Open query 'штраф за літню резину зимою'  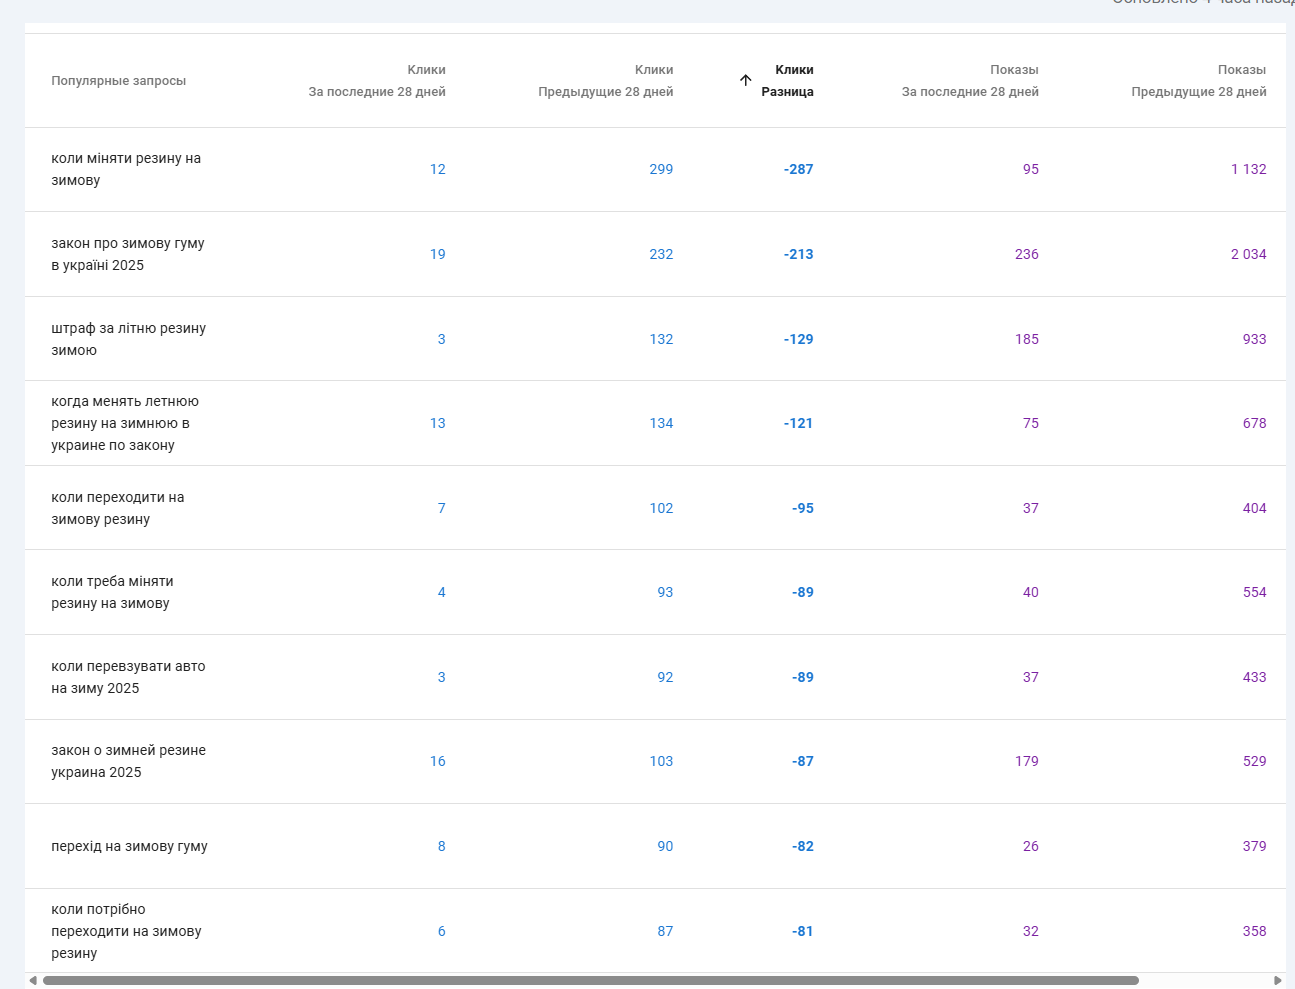click(x=128, y=339)
